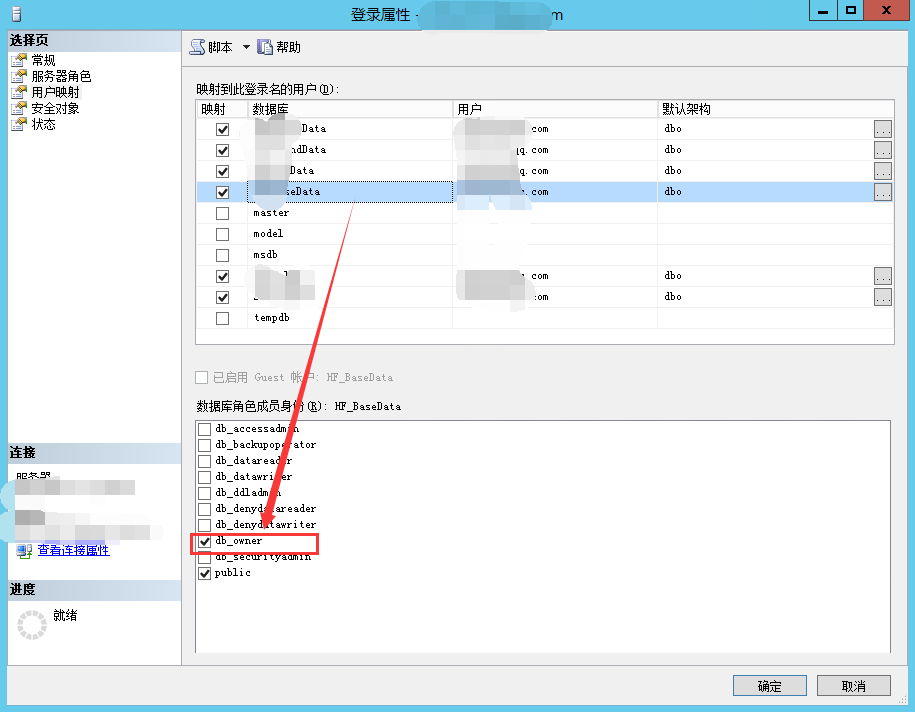The width and height of the screenshot is (915, 712).
Task: Click the 脚本 script toolbar icon
Action: [197, 47]
